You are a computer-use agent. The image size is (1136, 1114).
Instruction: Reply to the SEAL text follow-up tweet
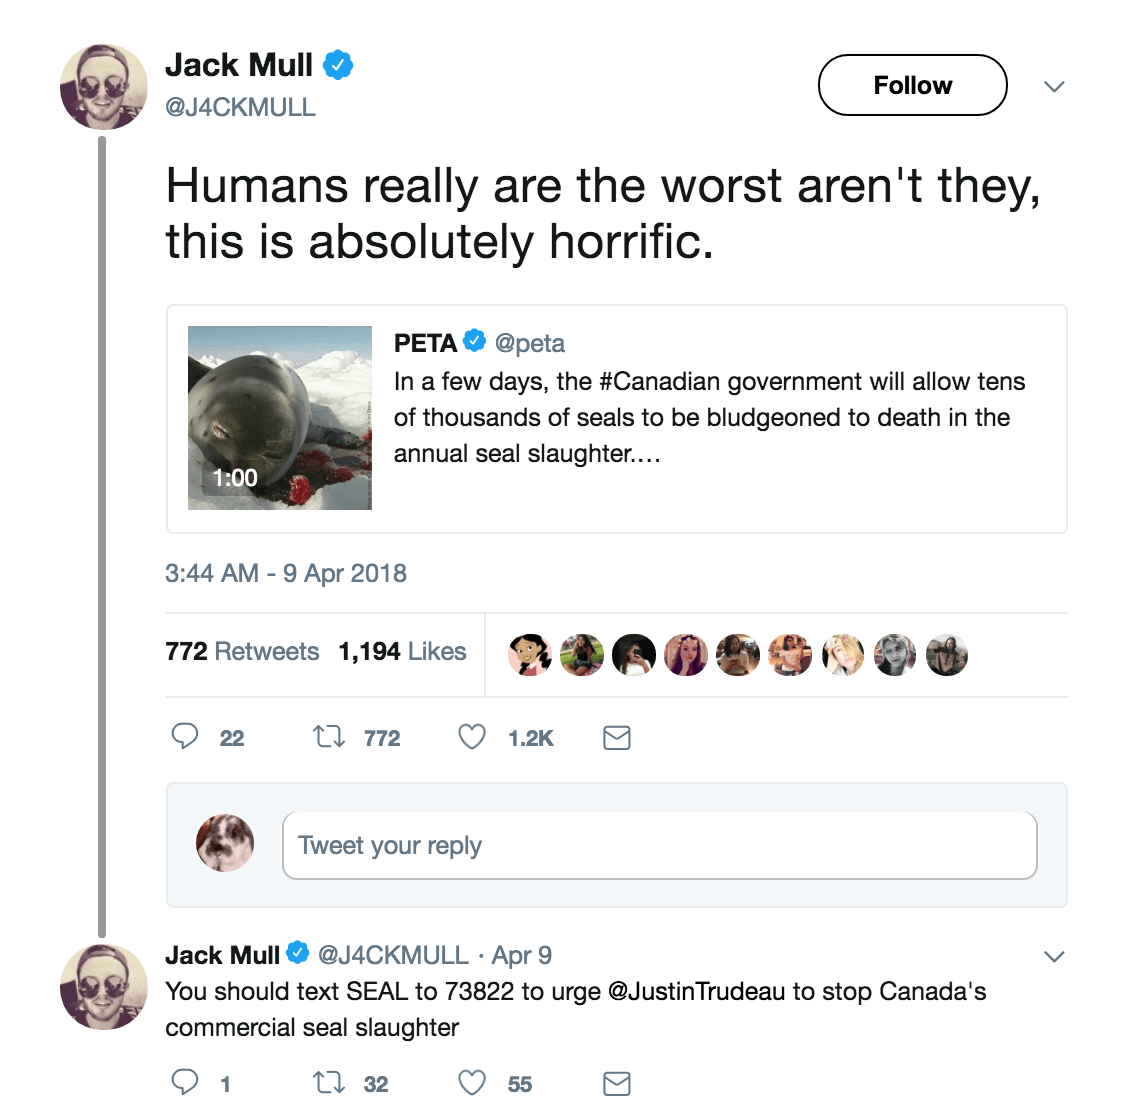point(185,1082)
